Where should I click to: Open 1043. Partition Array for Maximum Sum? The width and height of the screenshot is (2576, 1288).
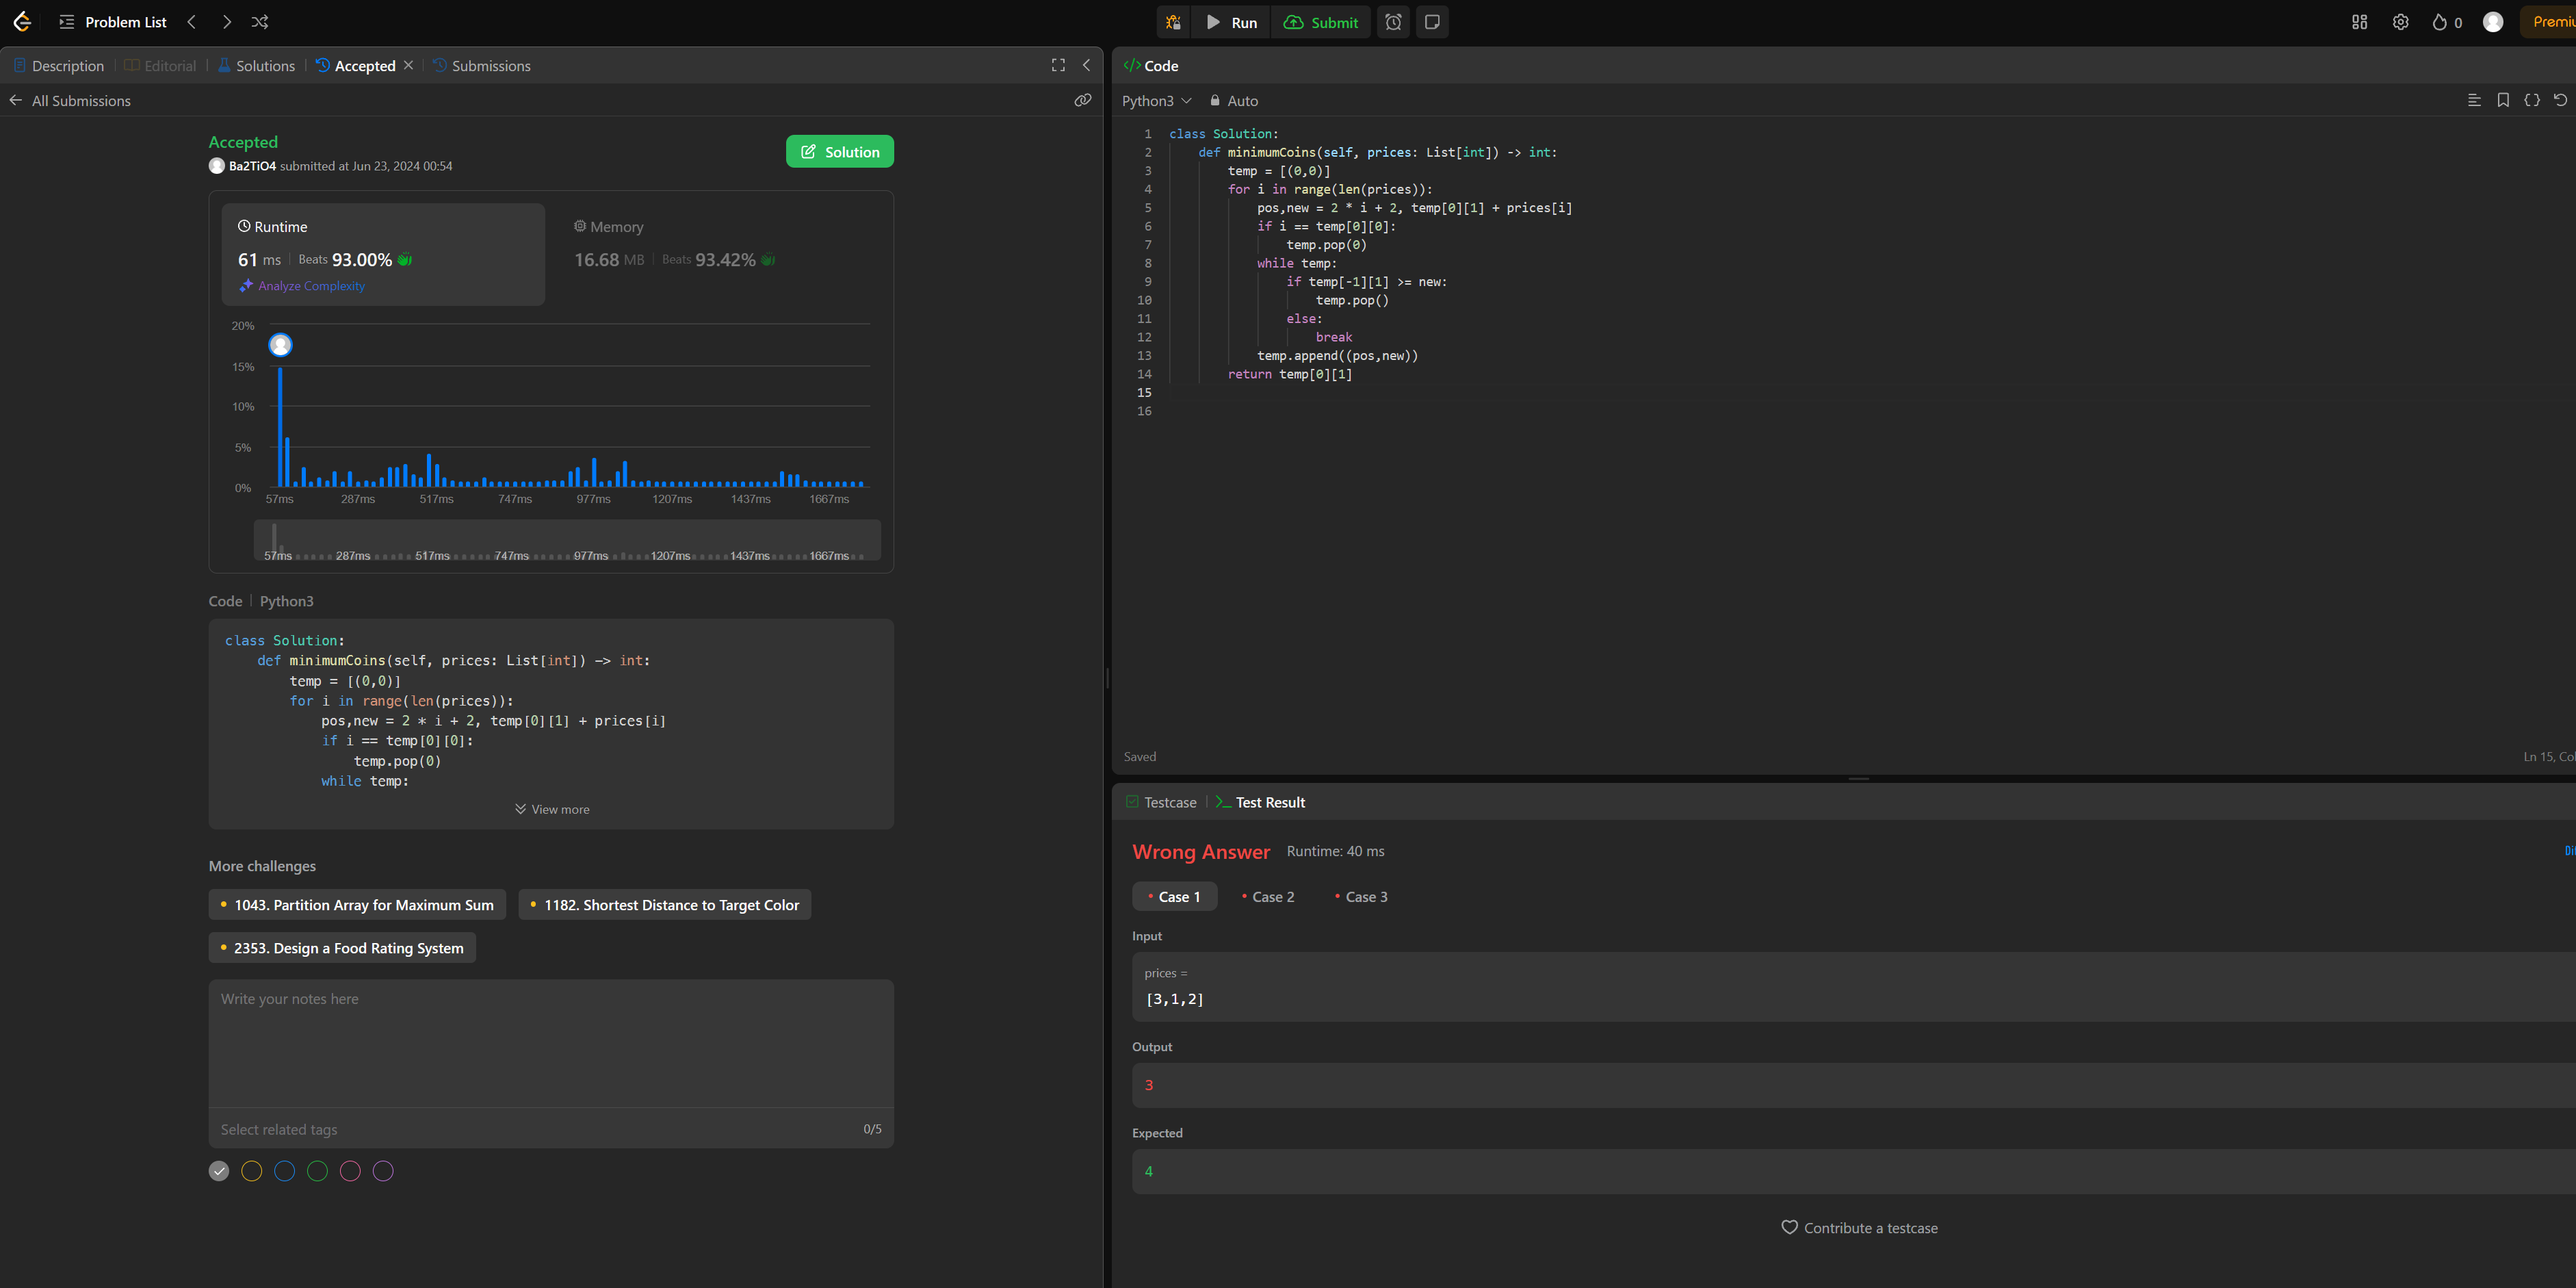[357, 905]
